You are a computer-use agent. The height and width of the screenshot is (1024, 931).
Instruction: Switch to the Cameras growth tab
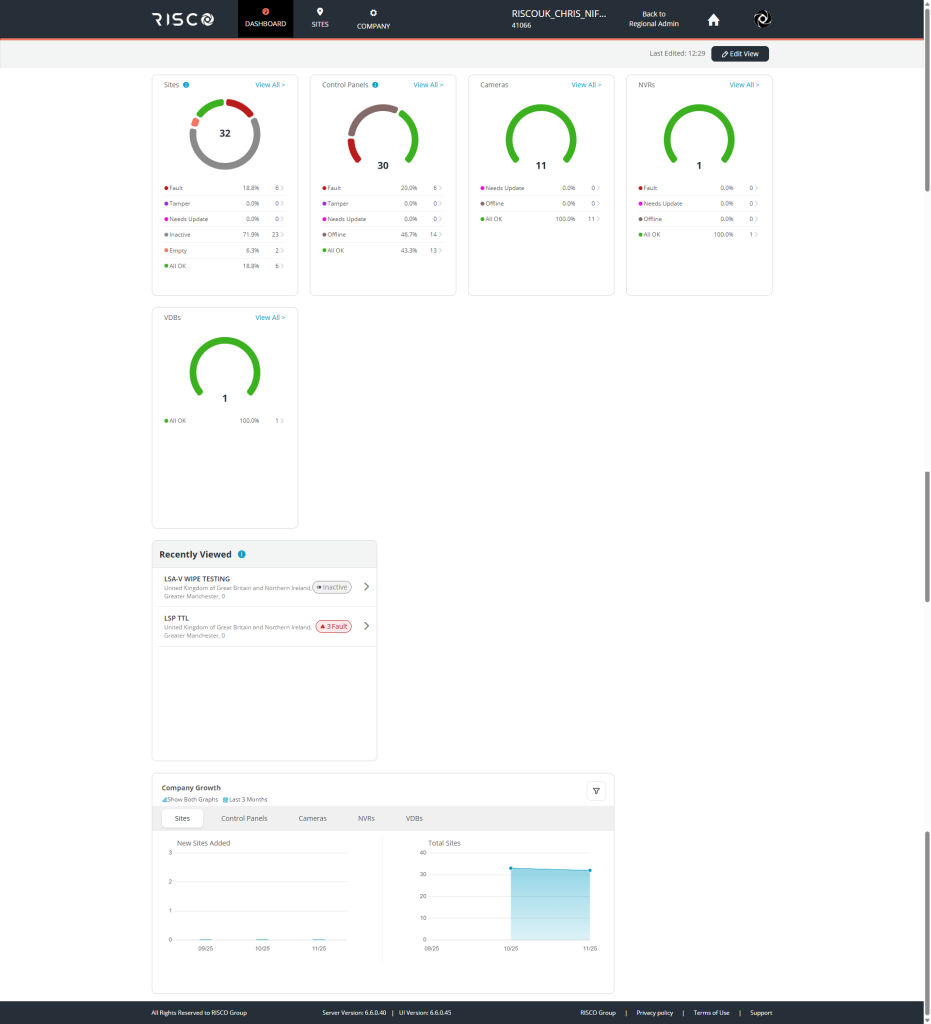[x=312, y=817]
